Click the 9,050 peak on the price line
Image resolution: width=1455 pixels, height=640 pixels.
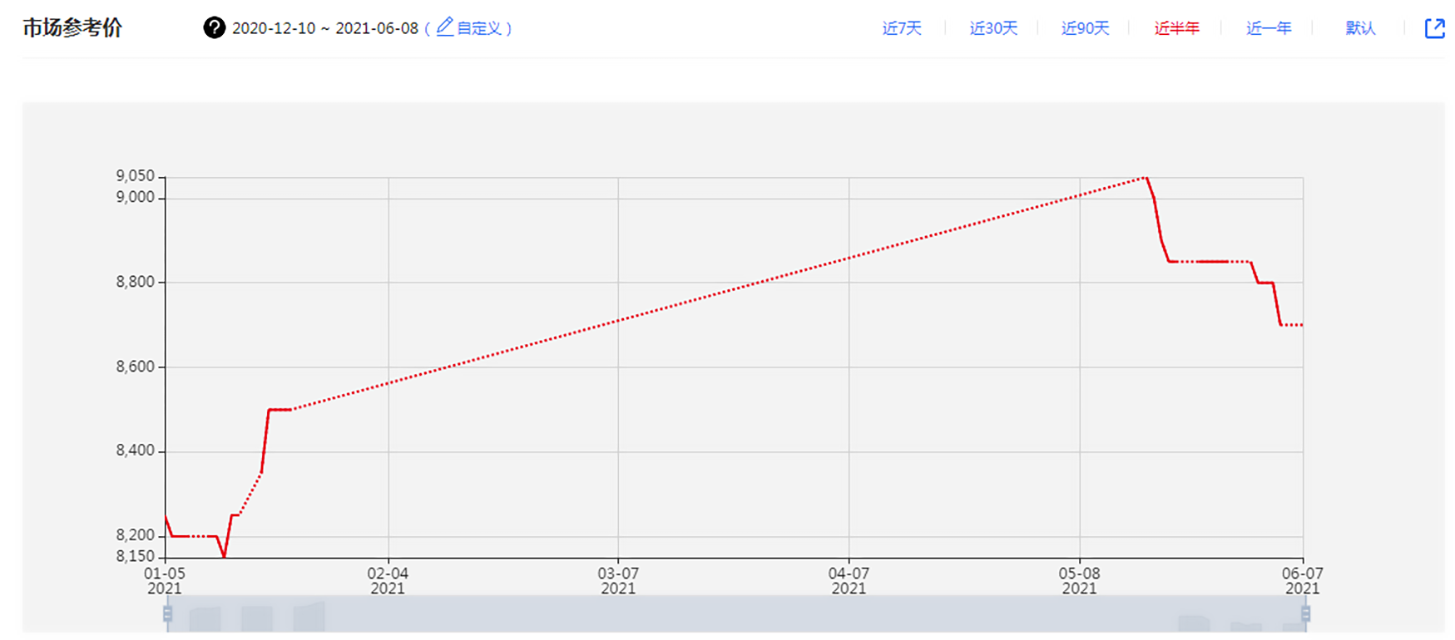(x=1144, y=178)
